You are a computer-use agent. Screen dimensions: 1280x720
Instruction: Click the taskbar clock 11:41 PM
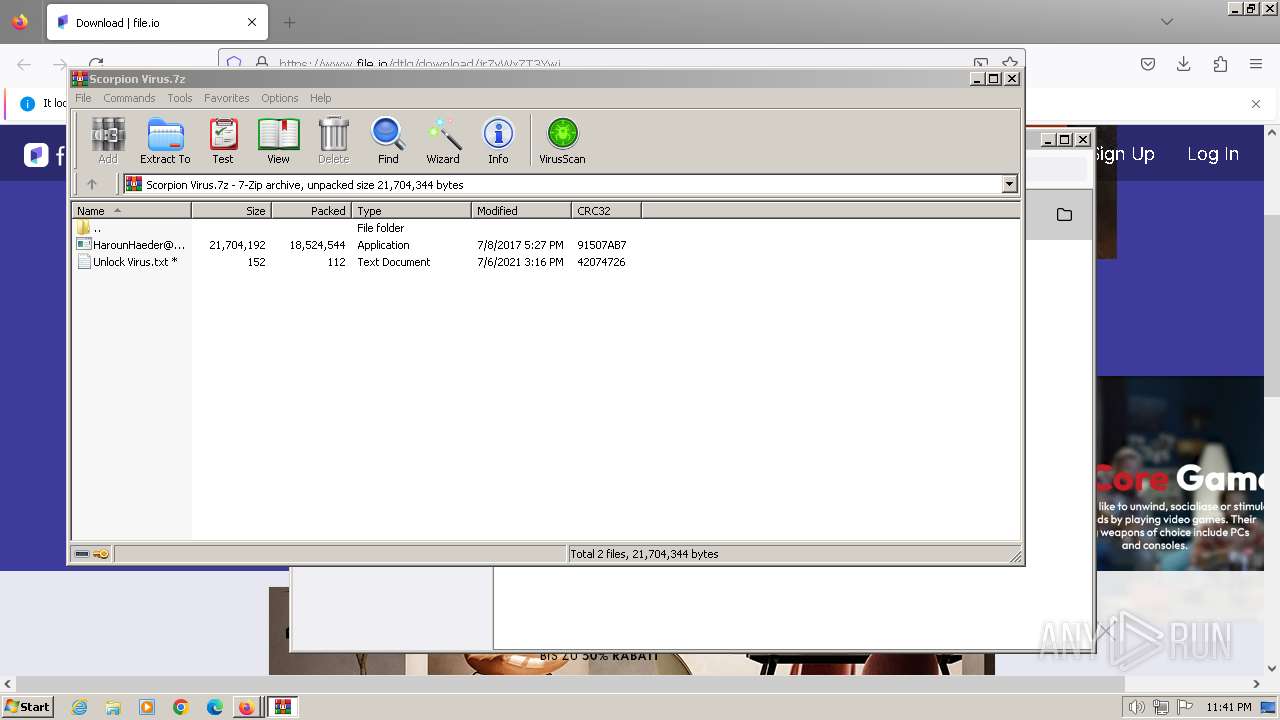1229,707
